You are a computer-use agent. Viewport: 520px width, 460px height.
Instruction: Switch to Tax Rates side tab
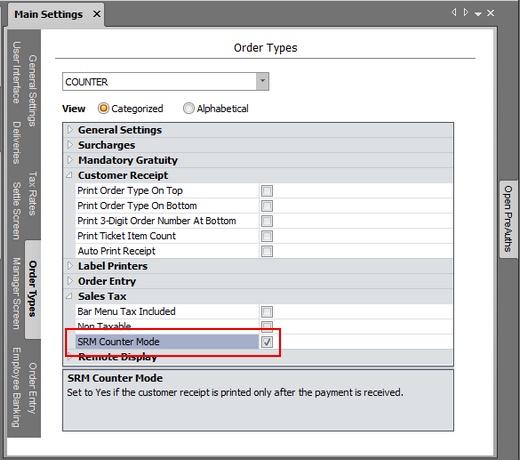click(32, 193)
